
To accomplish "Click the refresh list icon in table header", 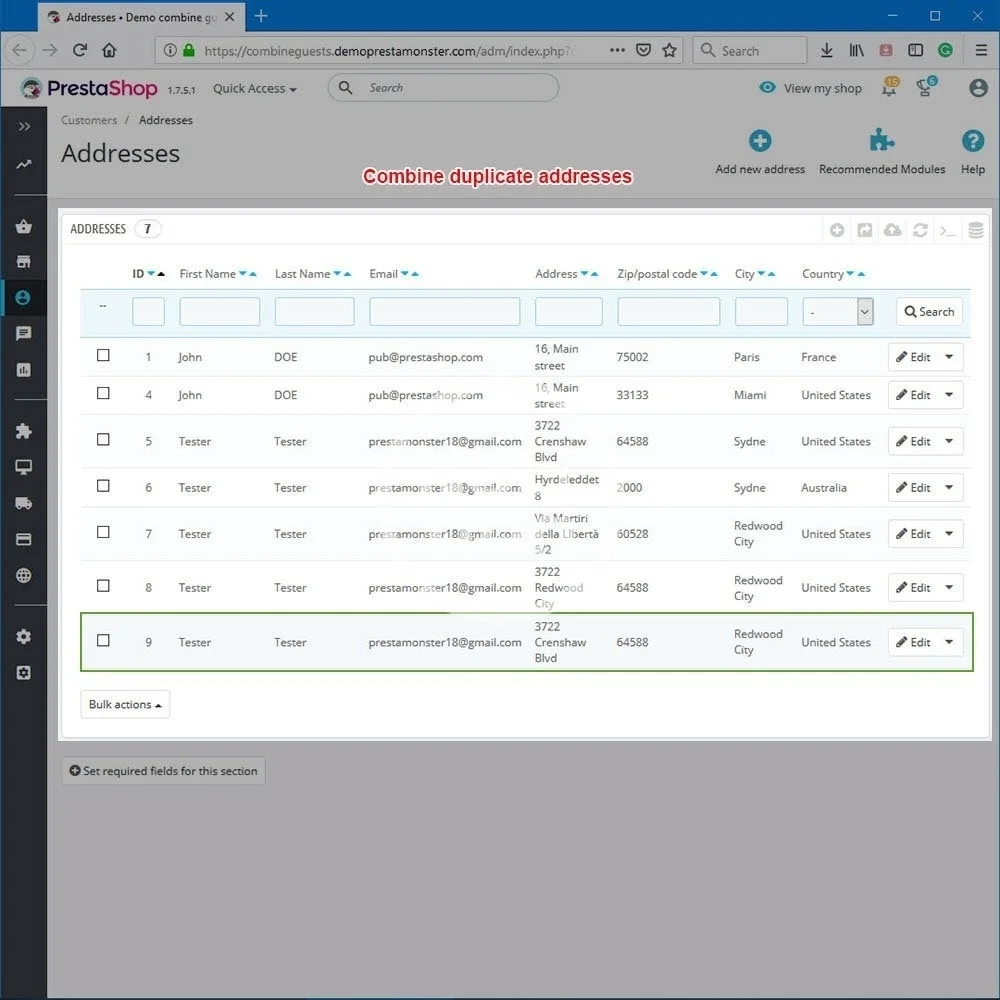I will click(x=920, y=230).
